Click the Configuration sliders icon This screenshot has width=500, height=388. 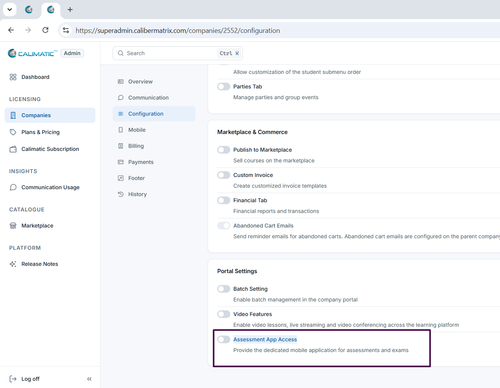[x=121, y=114]
